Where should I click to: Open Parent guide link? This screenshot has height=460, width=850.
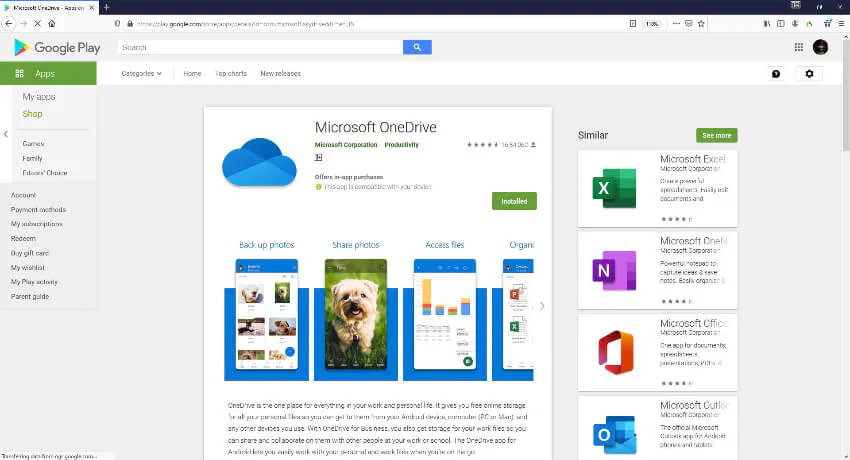coord(30,296)
